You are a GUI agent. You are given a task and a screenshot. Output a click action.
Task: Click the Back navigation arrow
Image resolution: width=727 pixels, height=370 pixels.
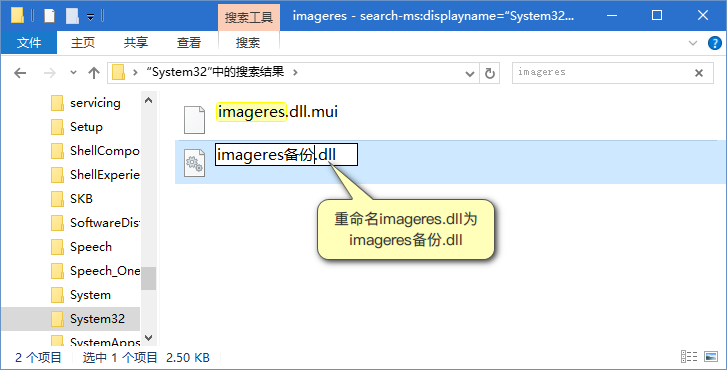[20, 73]
